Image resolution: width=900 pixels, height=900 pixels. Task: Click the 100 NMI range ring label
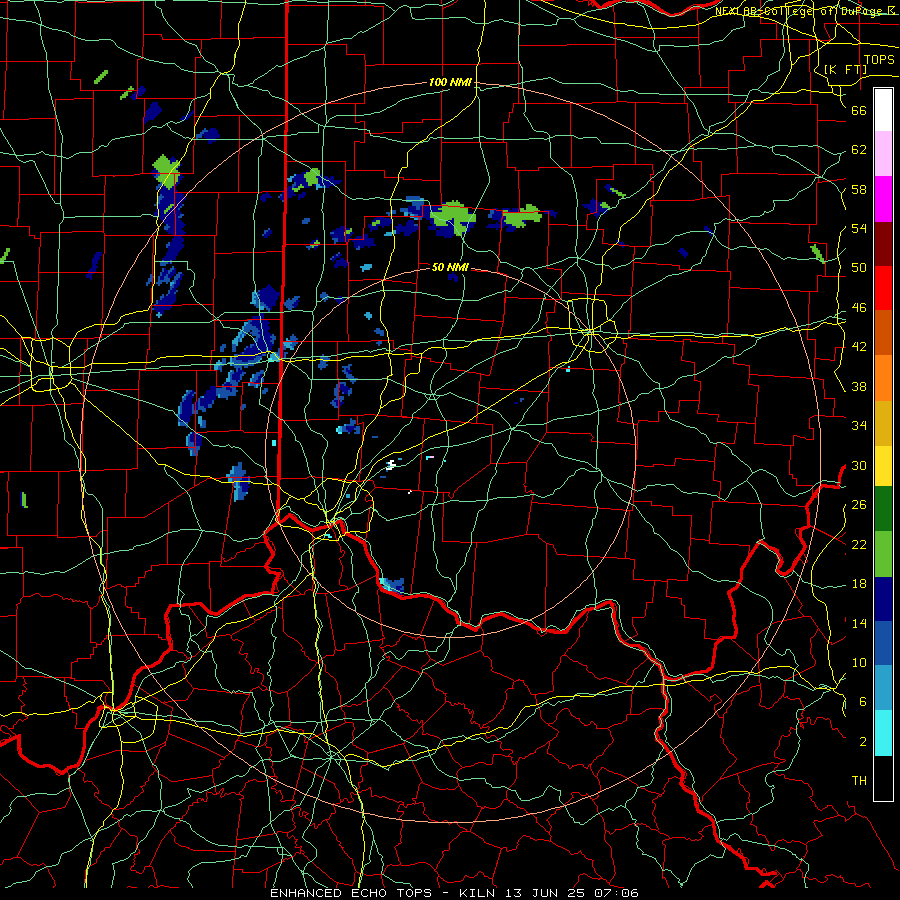(450, 83)
